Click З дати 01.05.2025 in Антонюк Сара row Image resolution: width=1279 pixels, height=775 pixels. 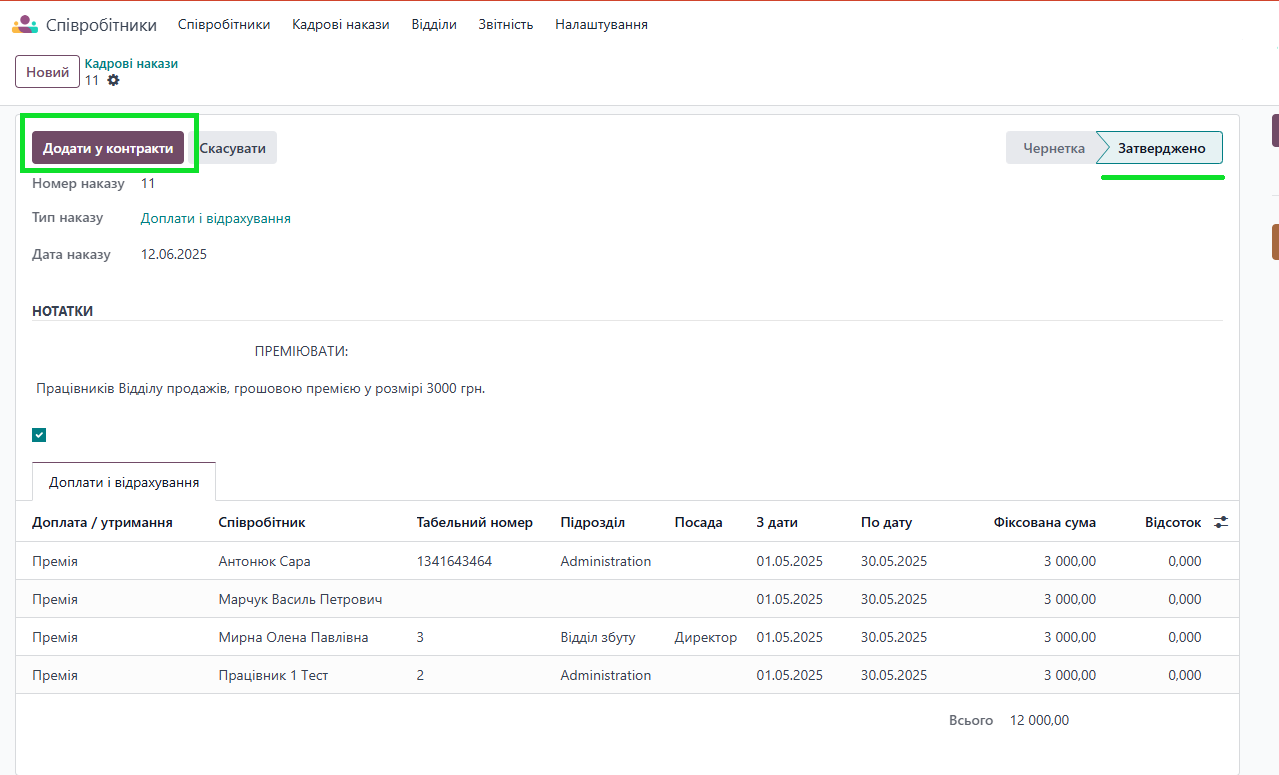point(790,561)
